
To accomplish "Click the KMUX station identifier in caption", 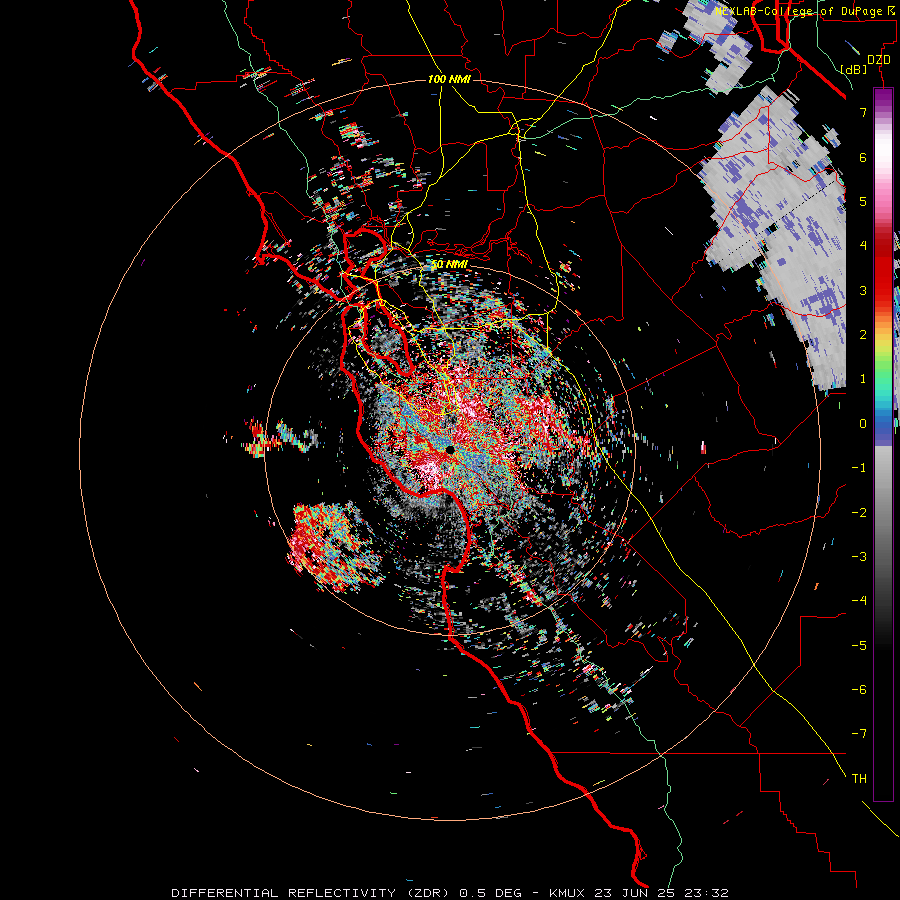I will 568,893.
